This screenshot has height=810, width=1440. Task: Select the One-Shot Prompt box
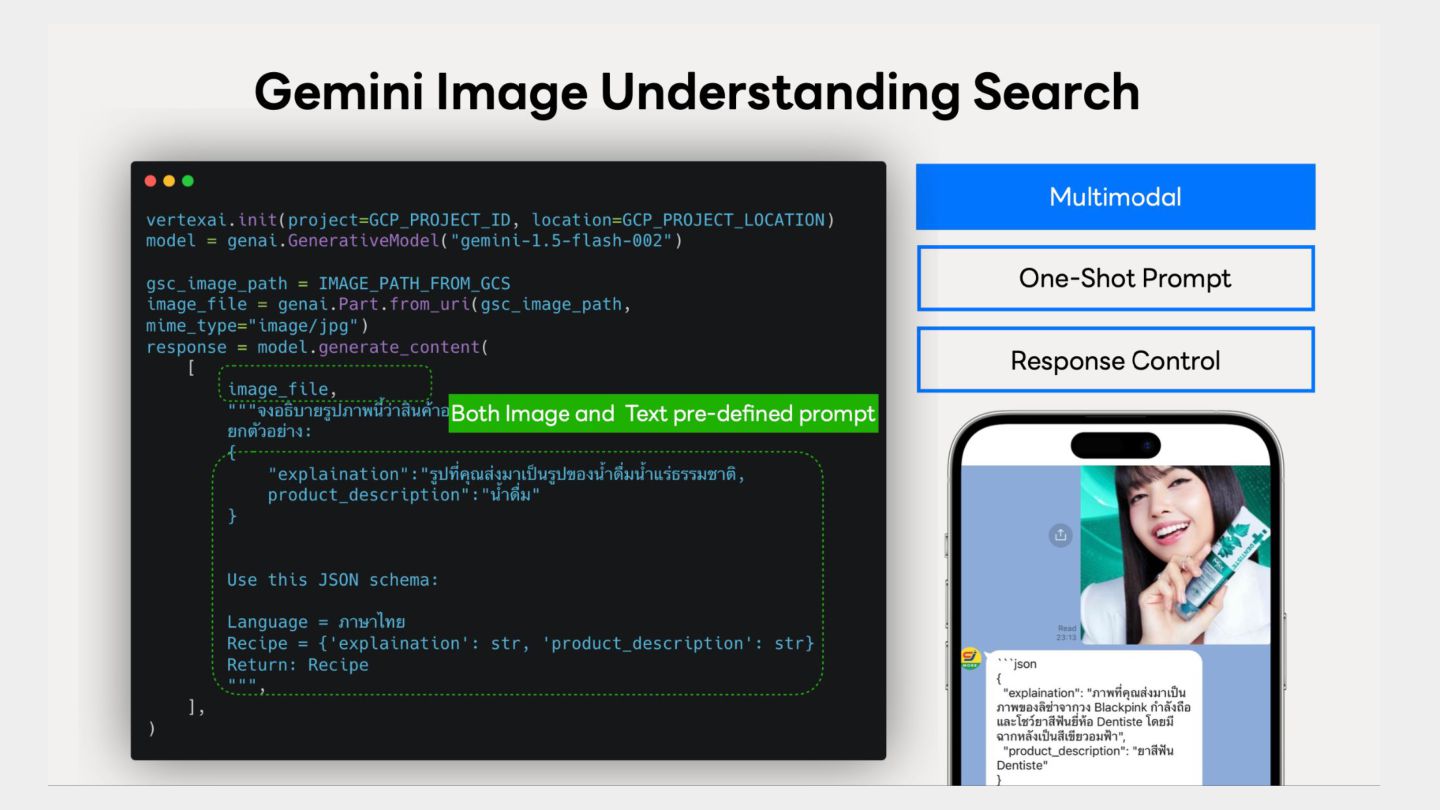click(x=1115, y=278)
